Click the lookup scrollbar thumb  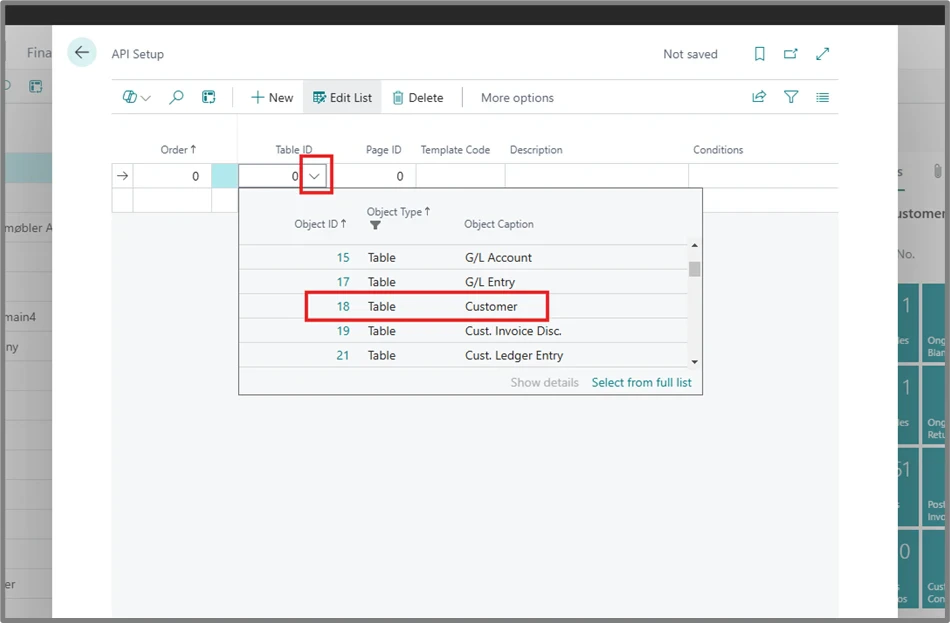[x=694, y=268]
